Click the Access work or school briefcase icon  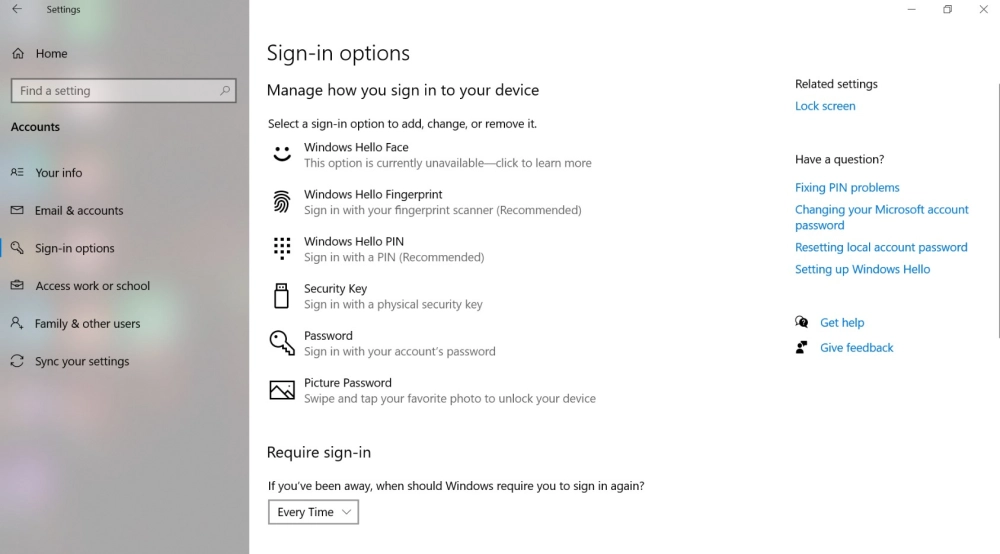[x=17, y=285]
